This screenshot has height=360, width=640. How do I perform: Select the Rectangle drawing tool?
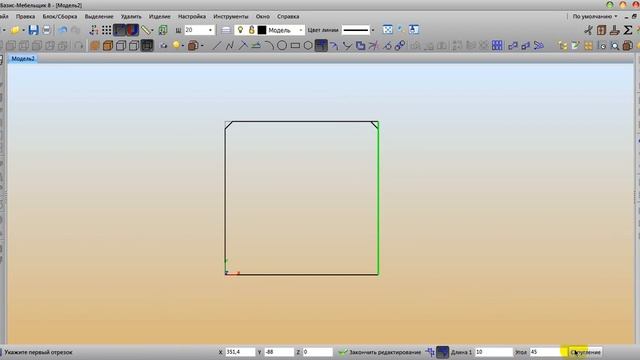295,45
